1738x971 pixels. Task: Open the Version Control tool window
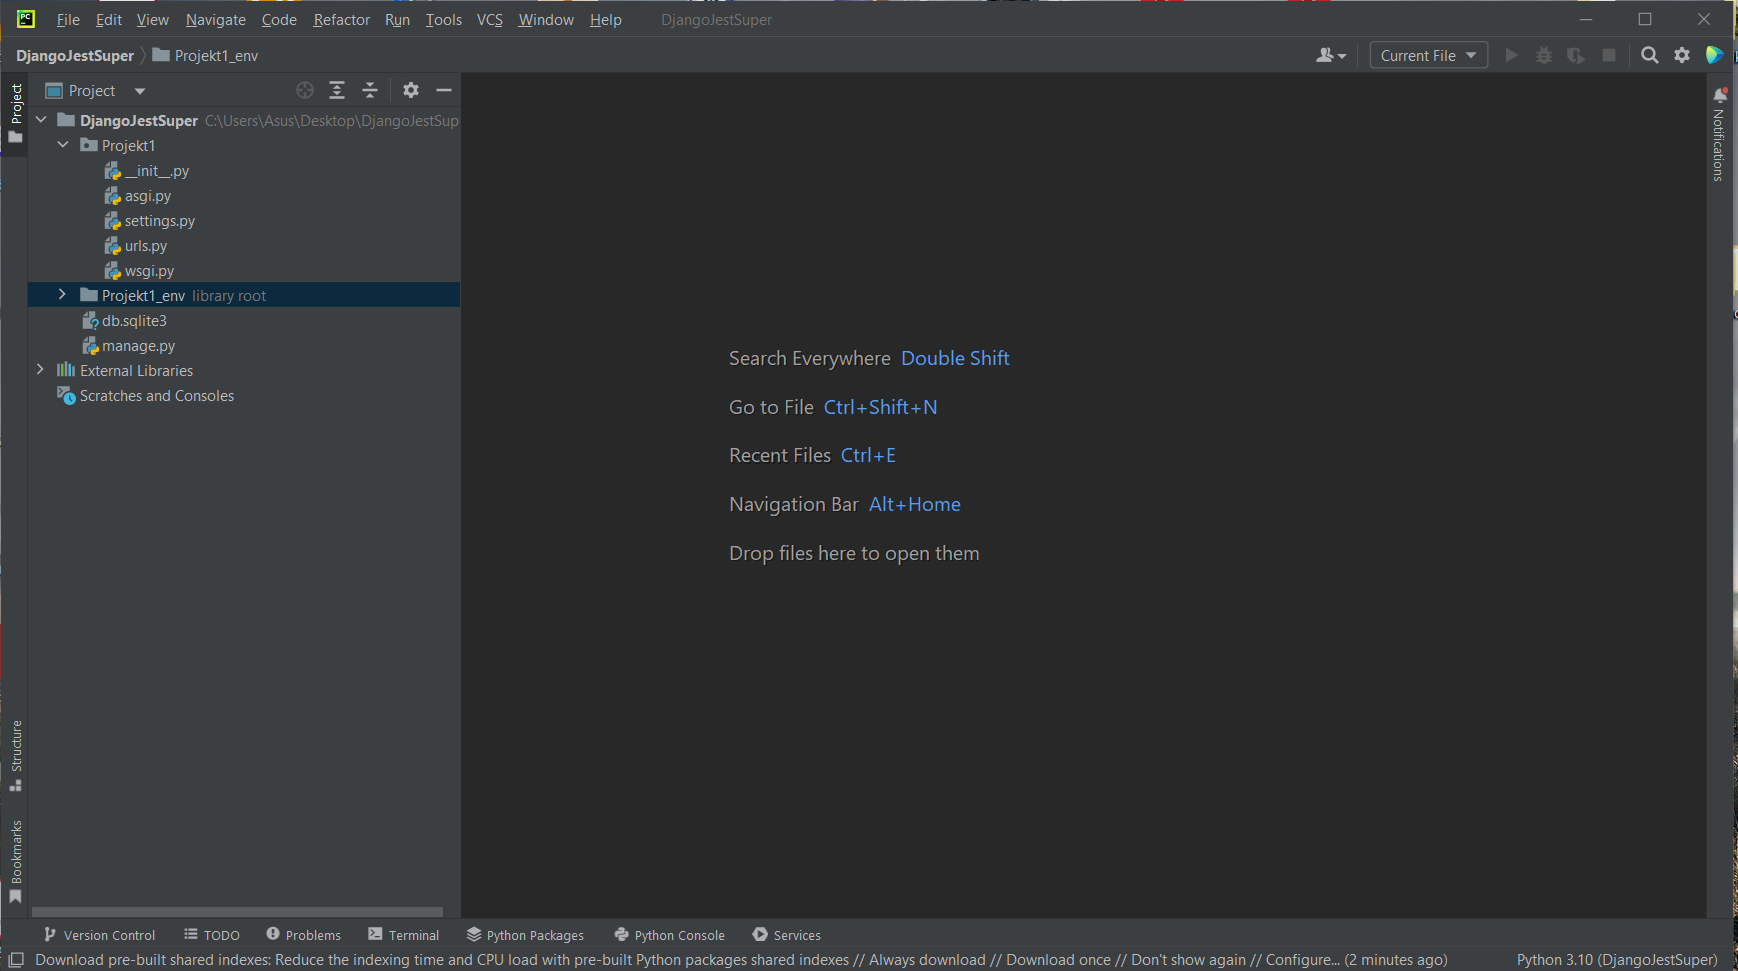[x=100, y=935]
